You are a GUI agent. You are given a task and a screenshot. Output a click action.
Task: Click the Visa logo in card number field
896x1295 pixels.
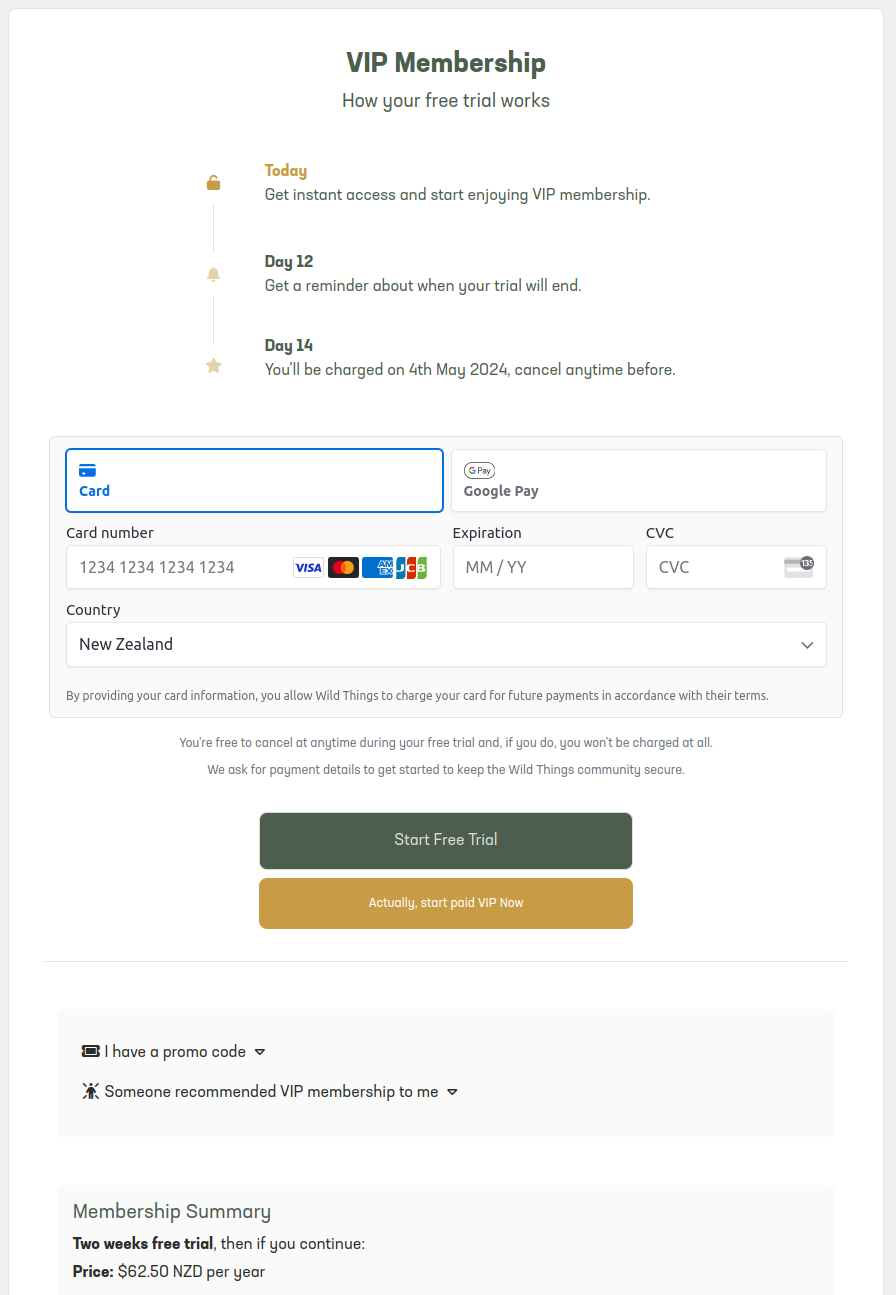coord(308,567)
